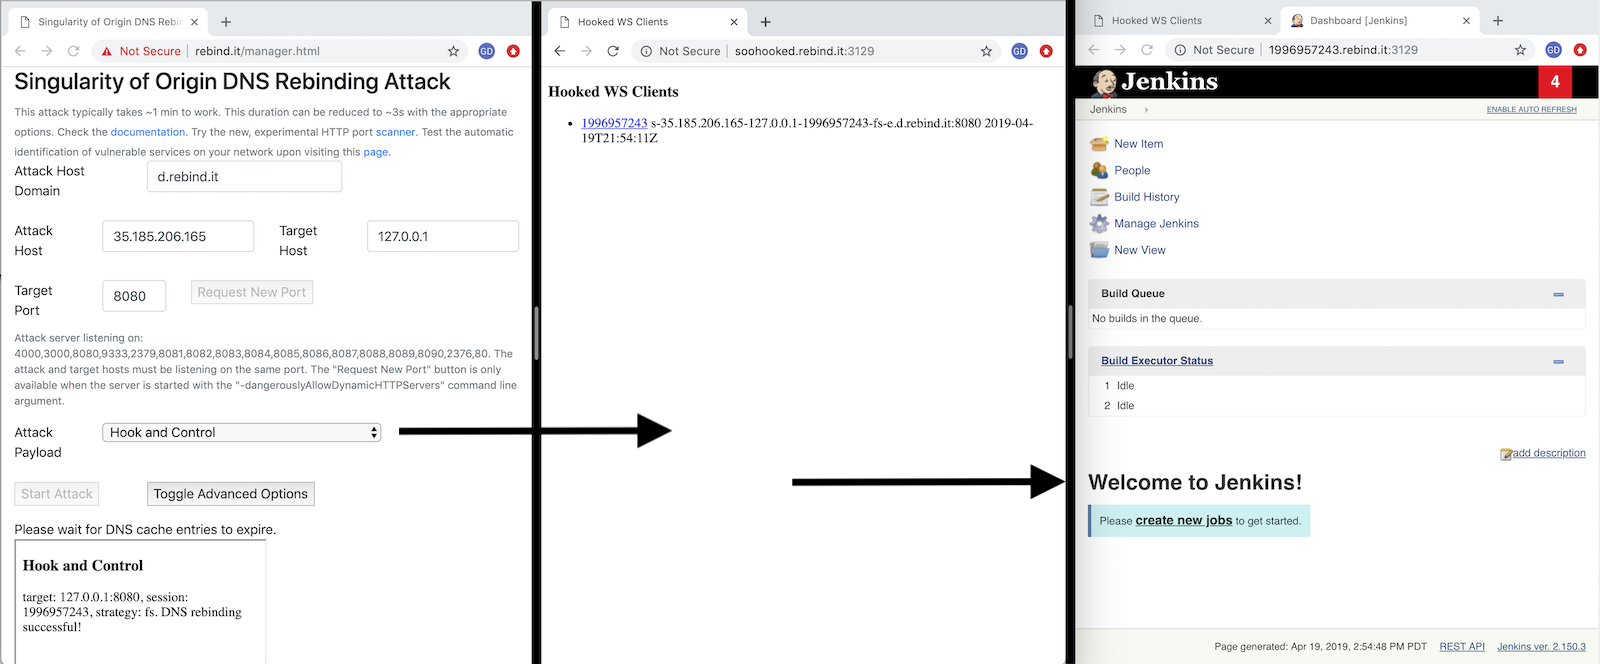Viewport: 1600px width, 664px height.
Task: Bookmark star in soohooked.rebind.it window
Action: point(986,51)
